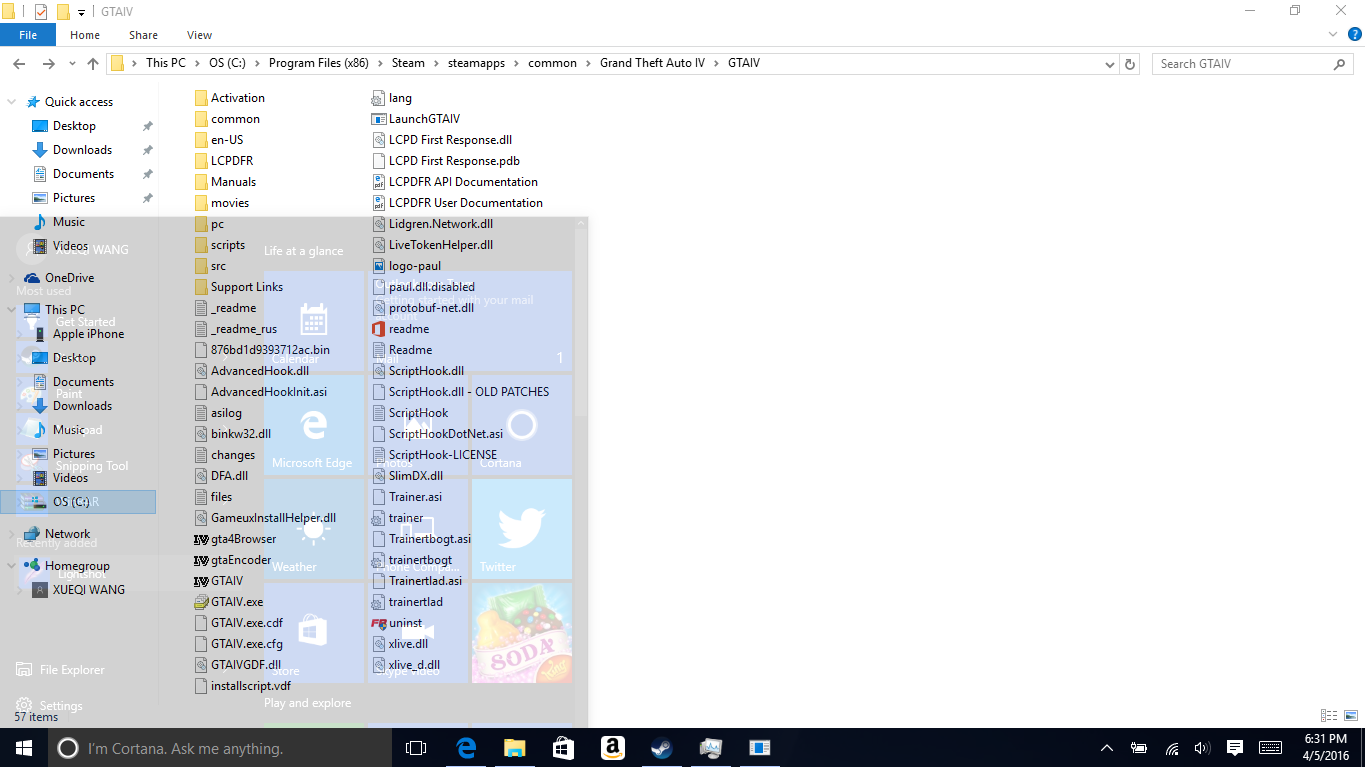Select Pictures under Quick access

tap(74, 198)
